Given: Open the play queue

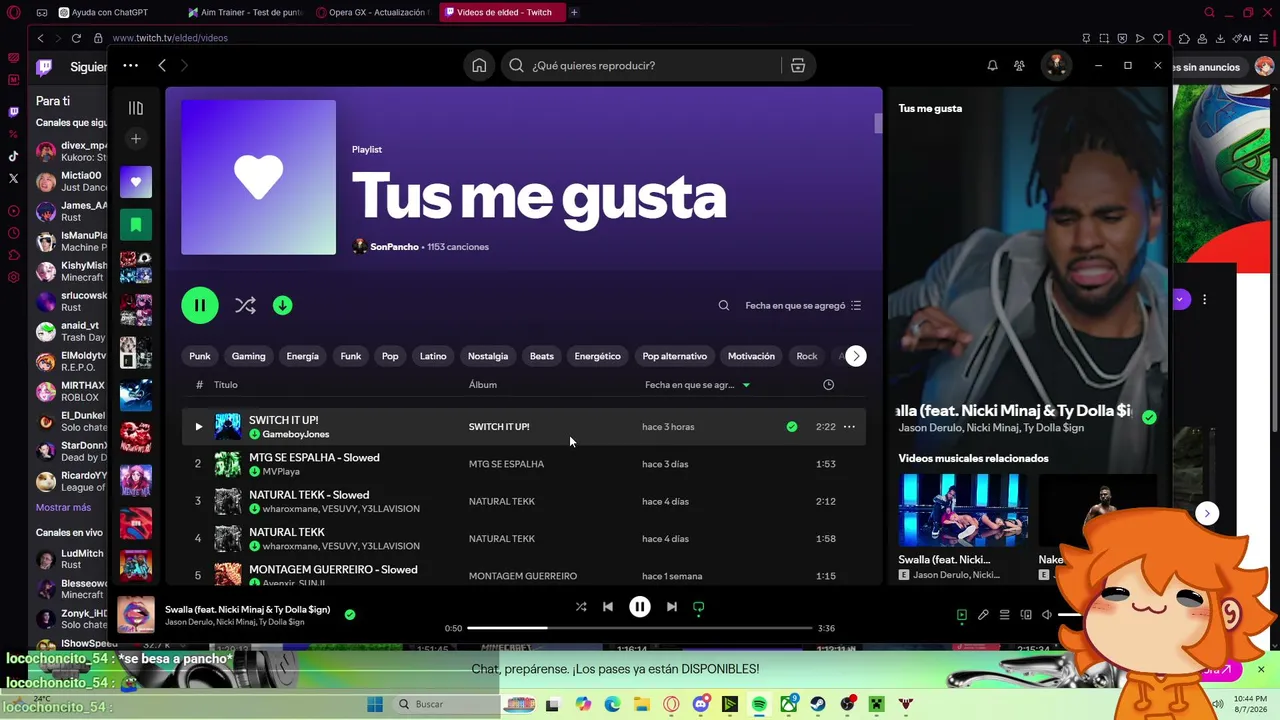Looking at the screenshot, I should (1005, 615).
